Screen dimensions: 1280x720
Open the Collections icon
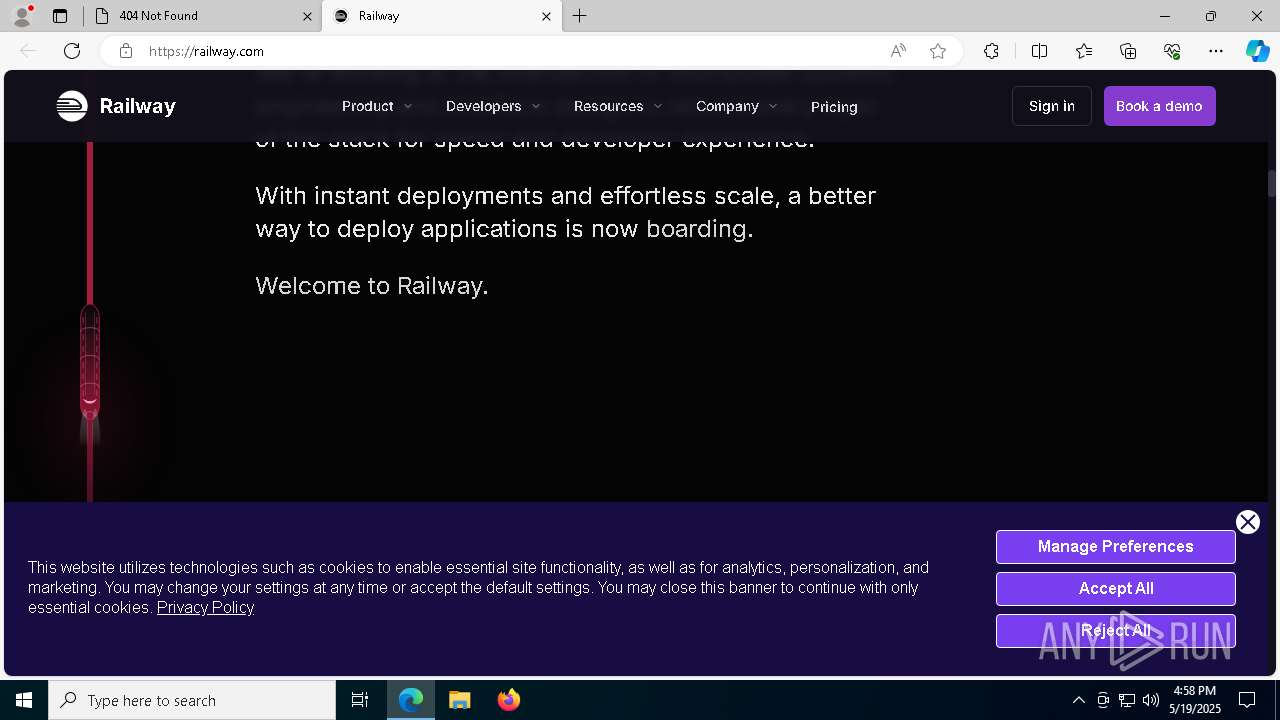[1128, 51]
